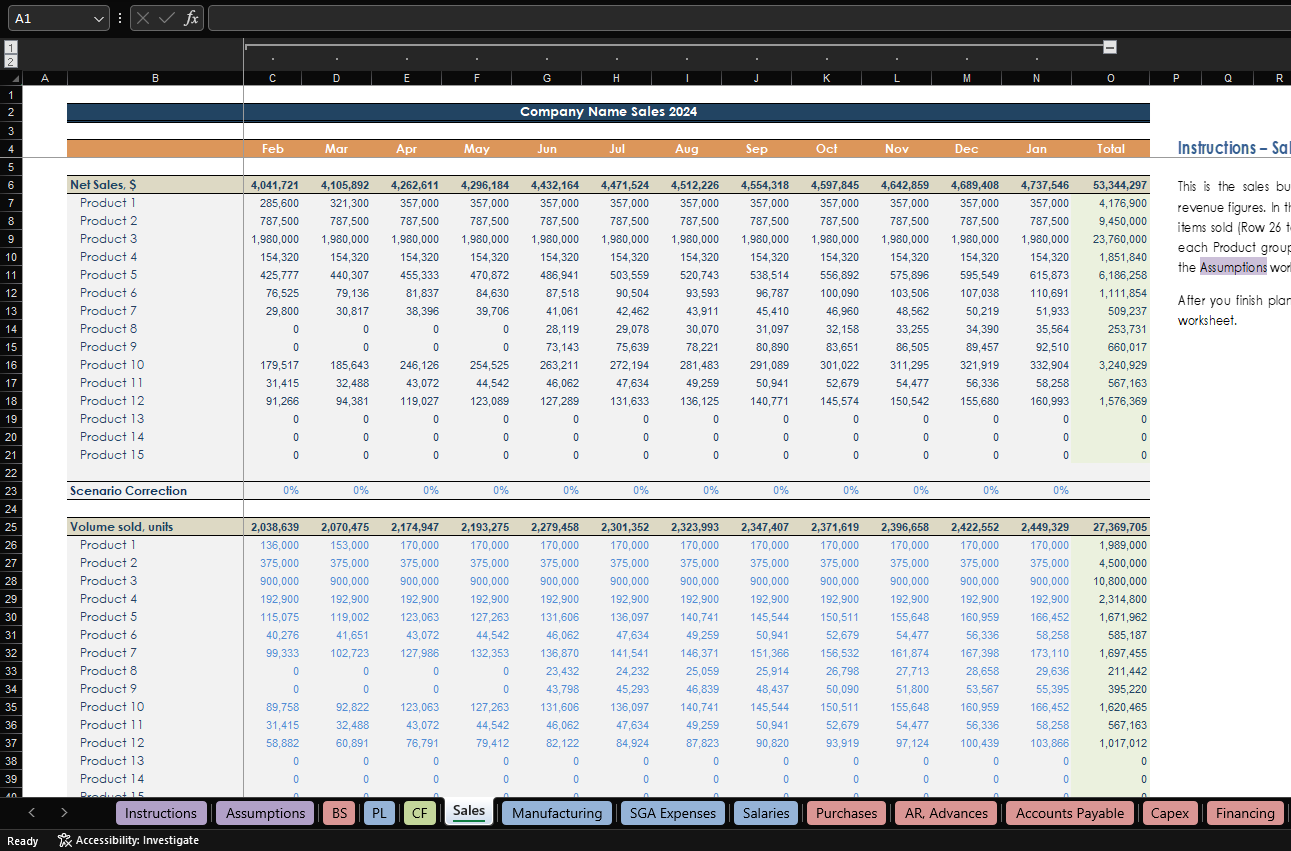Open Accessibility: Investigate in status bar
Screen dimensions: 1291x851
click(x=129, y=840)
